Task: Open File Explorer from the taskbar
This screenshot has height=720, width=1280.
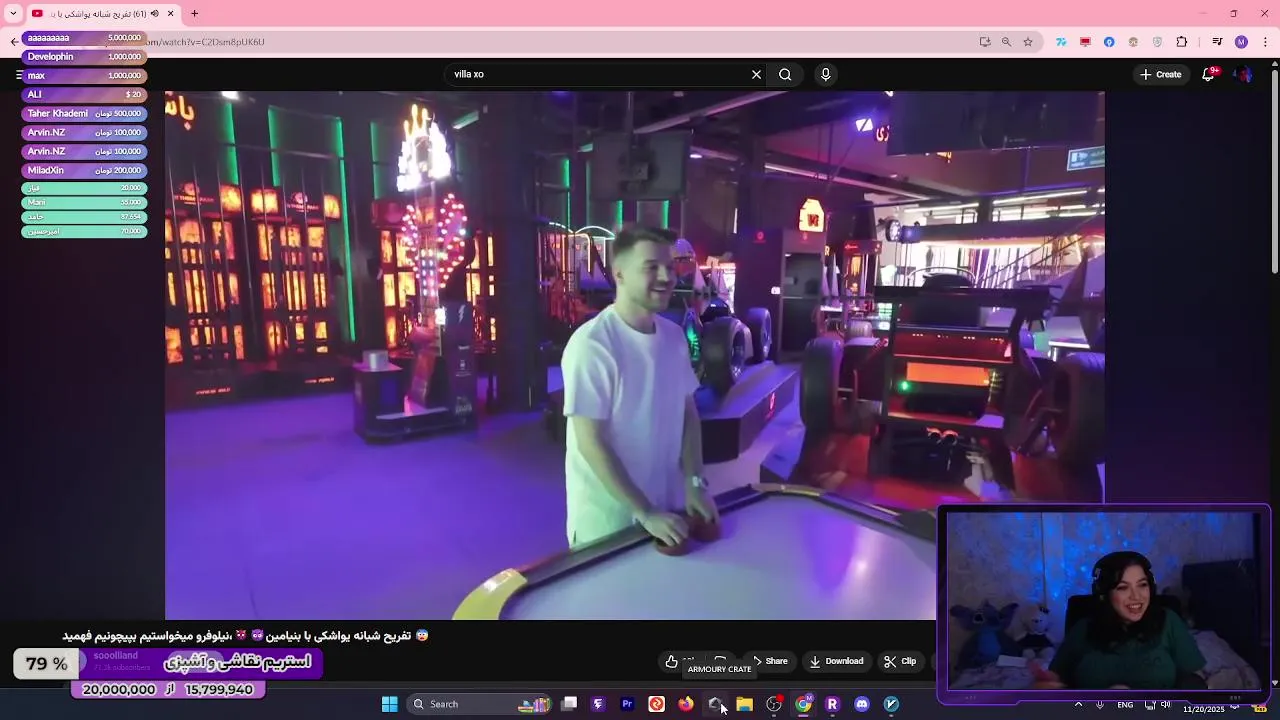Action: (744, 704)
